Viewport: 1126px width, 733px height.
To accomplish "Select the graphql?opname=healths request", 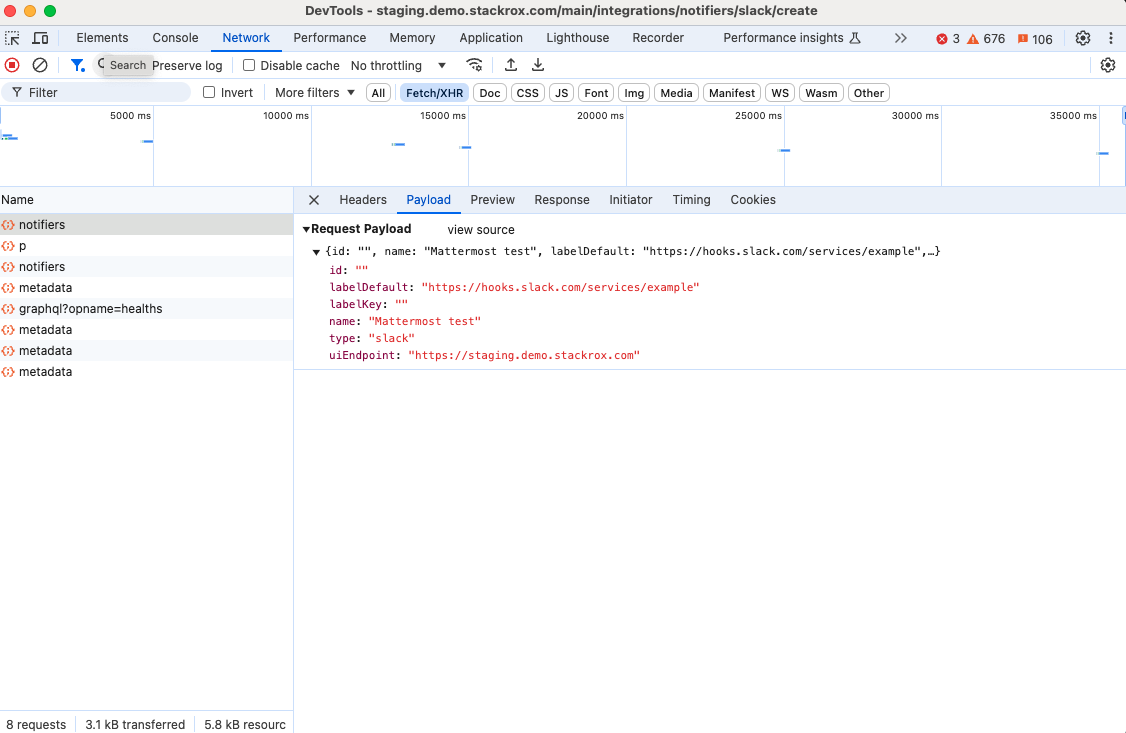I will click(x=90, y=309).
